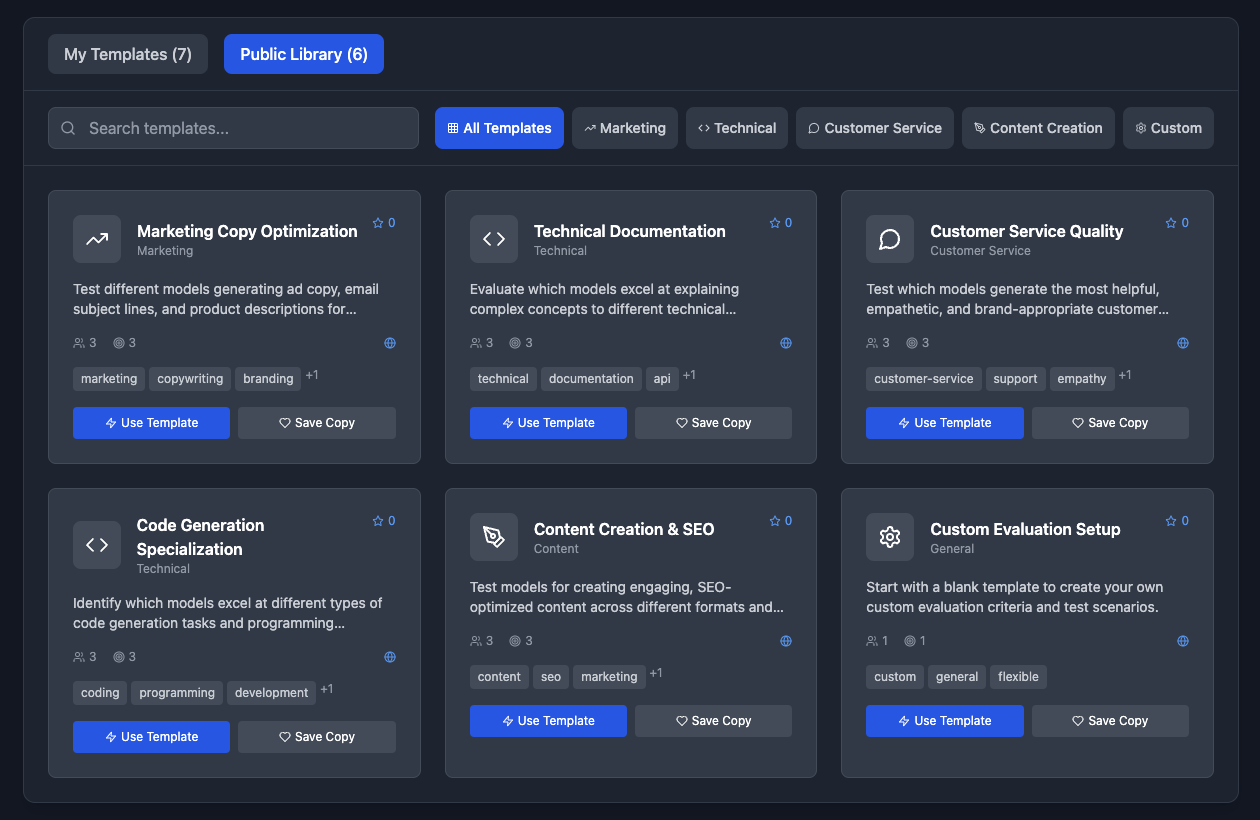
Task: Save a copy of Marketing Copy Optimization
Action: [317, 423]
